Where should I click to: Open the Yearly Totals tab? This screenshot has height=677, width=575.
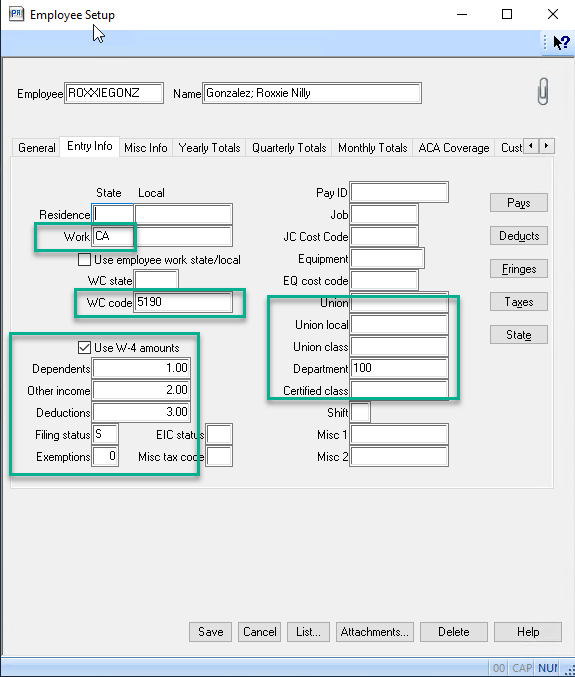click(209, 148)
